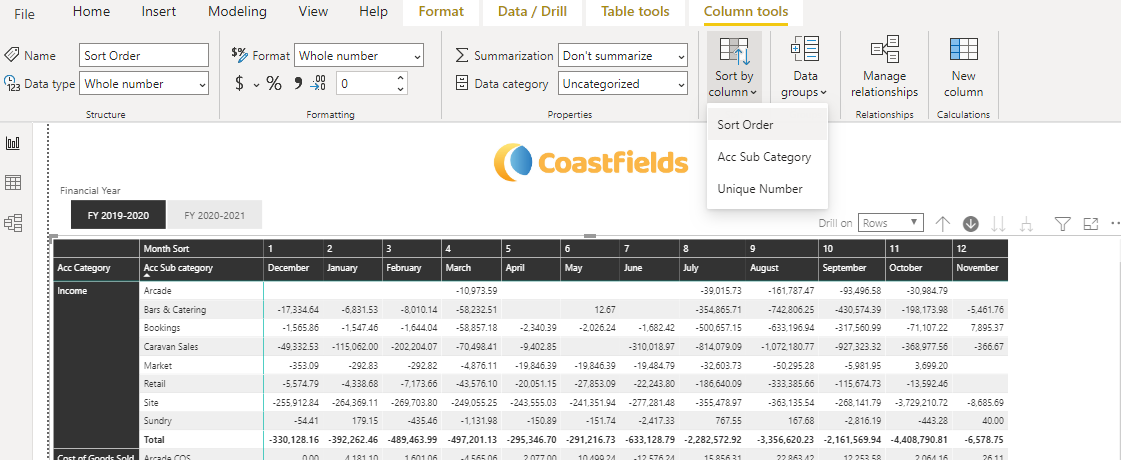Switch to Model view in sidebar
Screen dimensions: 1121x460
coord(13,223)
